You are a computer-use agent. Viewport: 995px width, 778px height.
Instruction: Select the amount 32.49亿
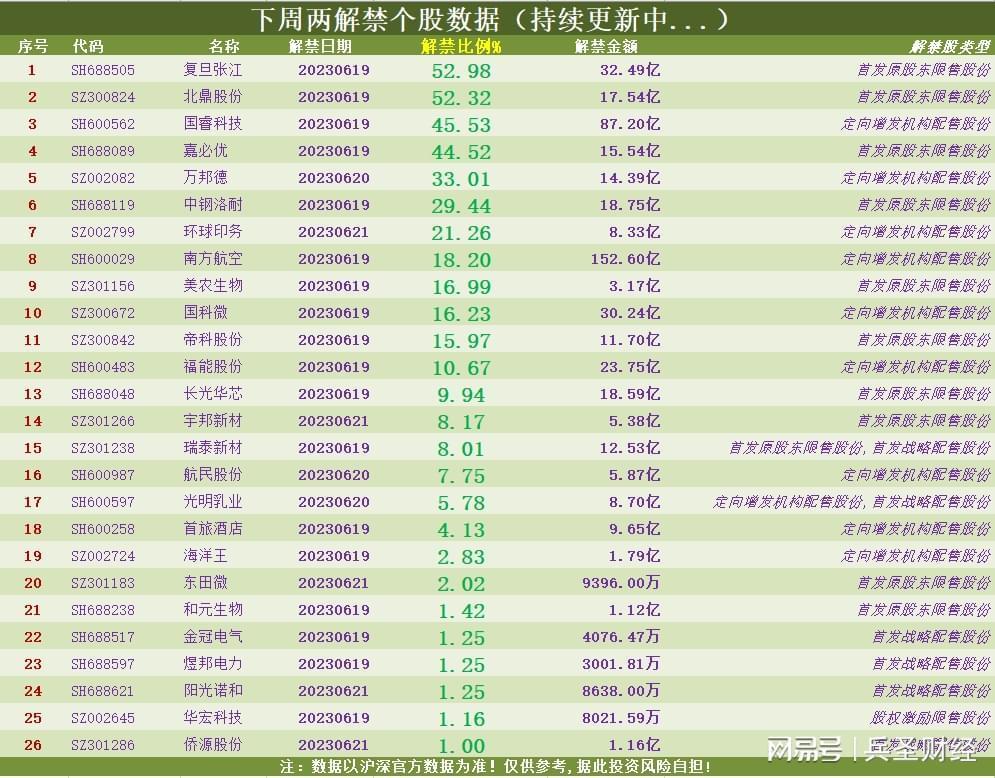(630, 70)
